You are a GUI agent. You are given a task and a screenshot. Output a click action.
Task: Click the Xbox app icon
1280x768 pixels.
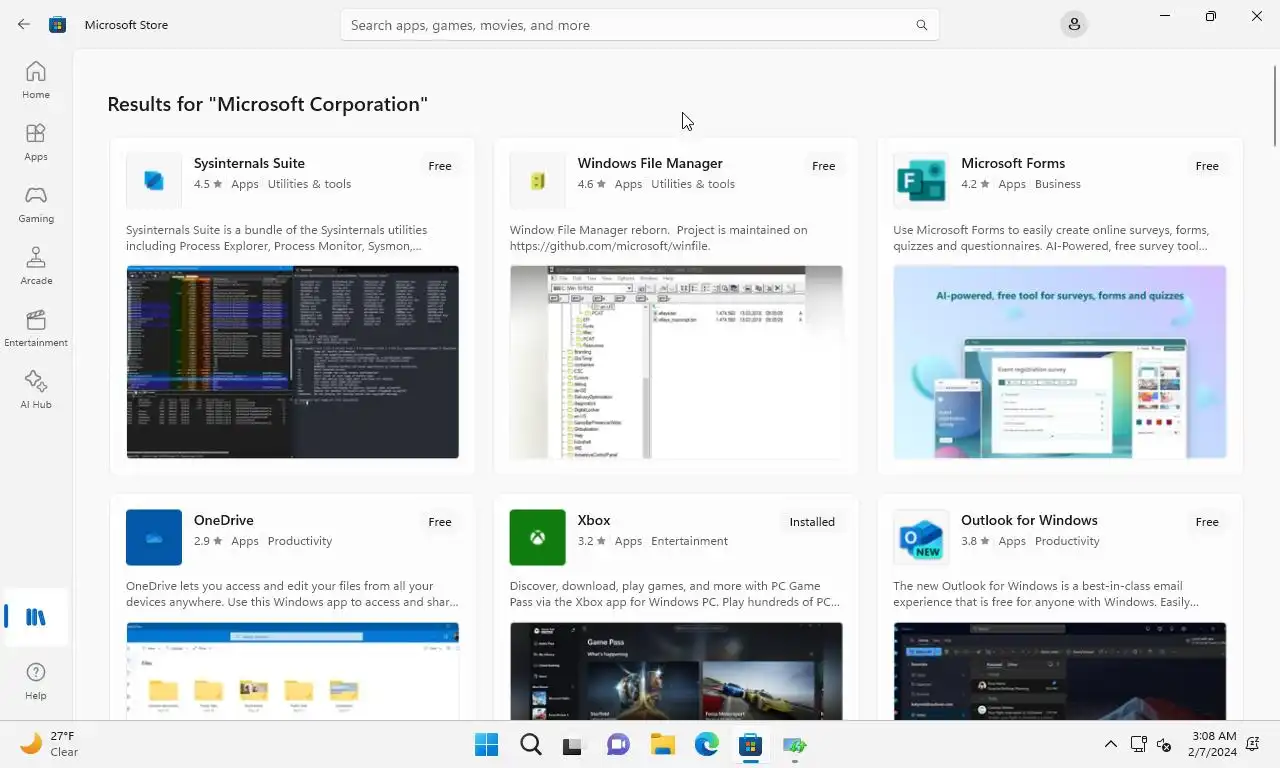click(538, 537)
